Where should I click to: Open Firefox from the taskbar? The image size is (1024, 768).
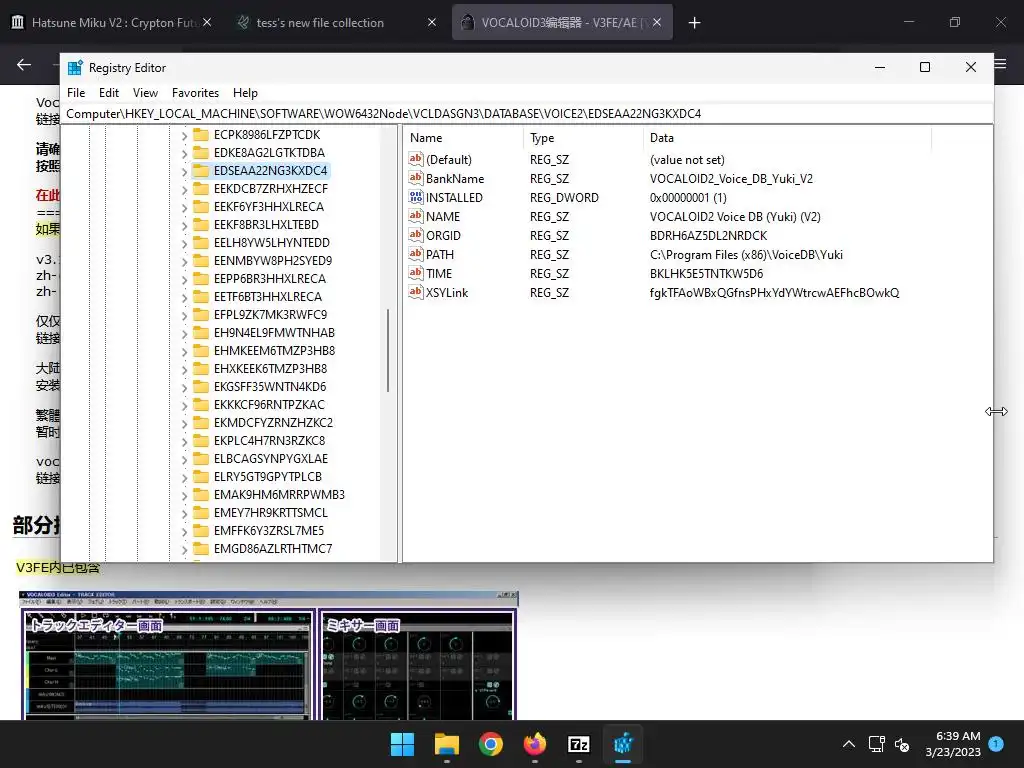click(x=535, y=744)
